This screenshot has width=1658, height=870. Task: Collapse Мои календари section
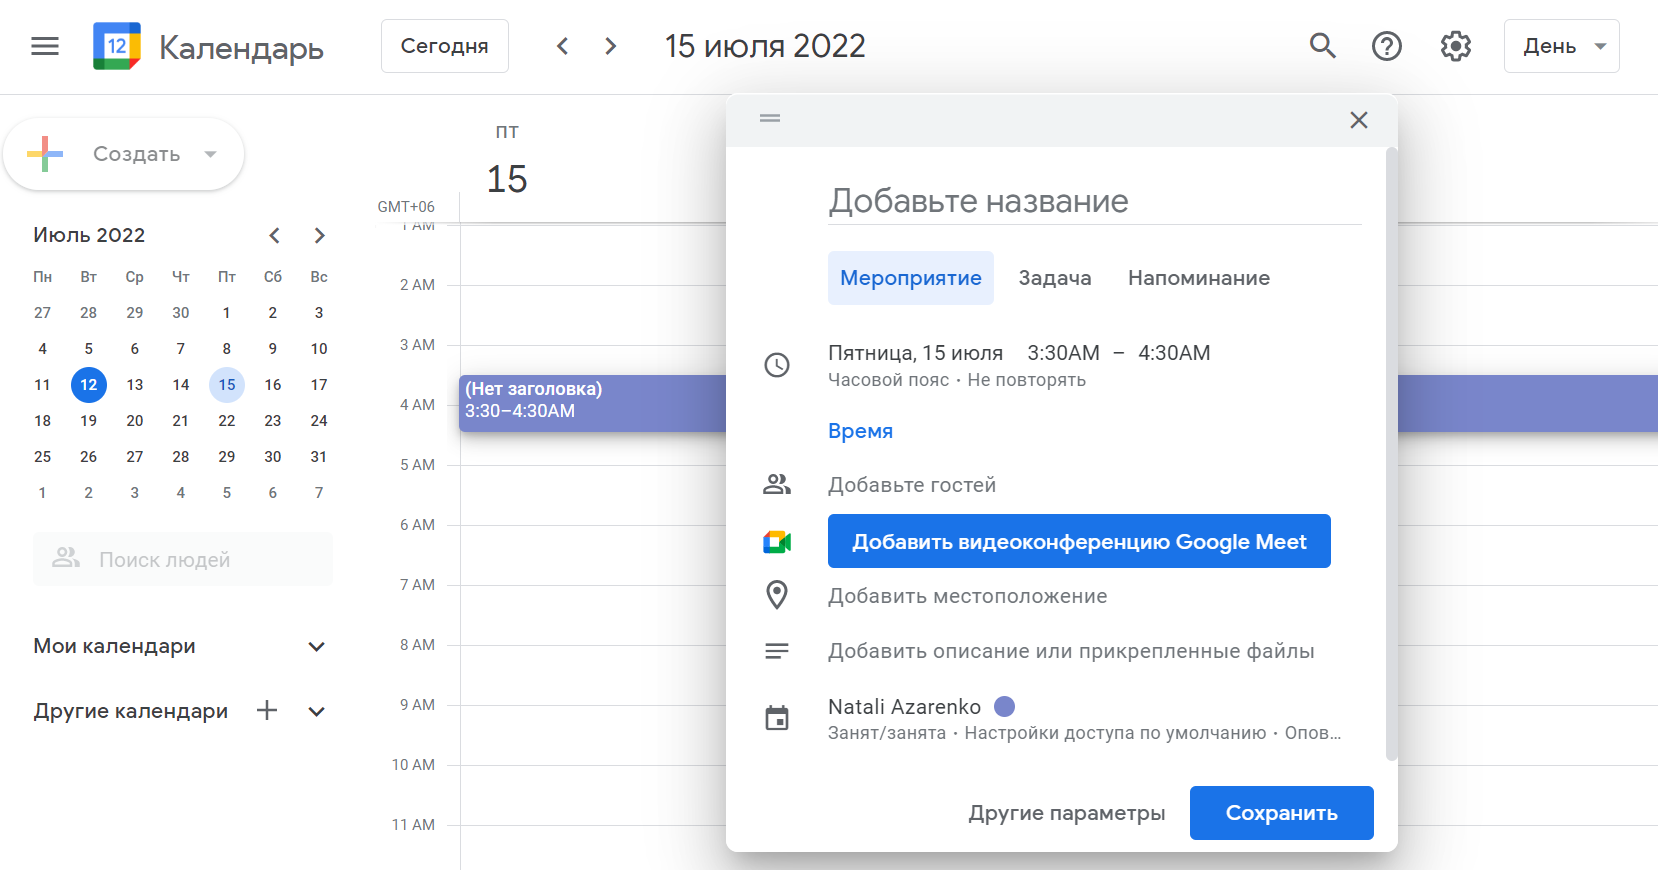pyautogui.click(x=317, y=647)
